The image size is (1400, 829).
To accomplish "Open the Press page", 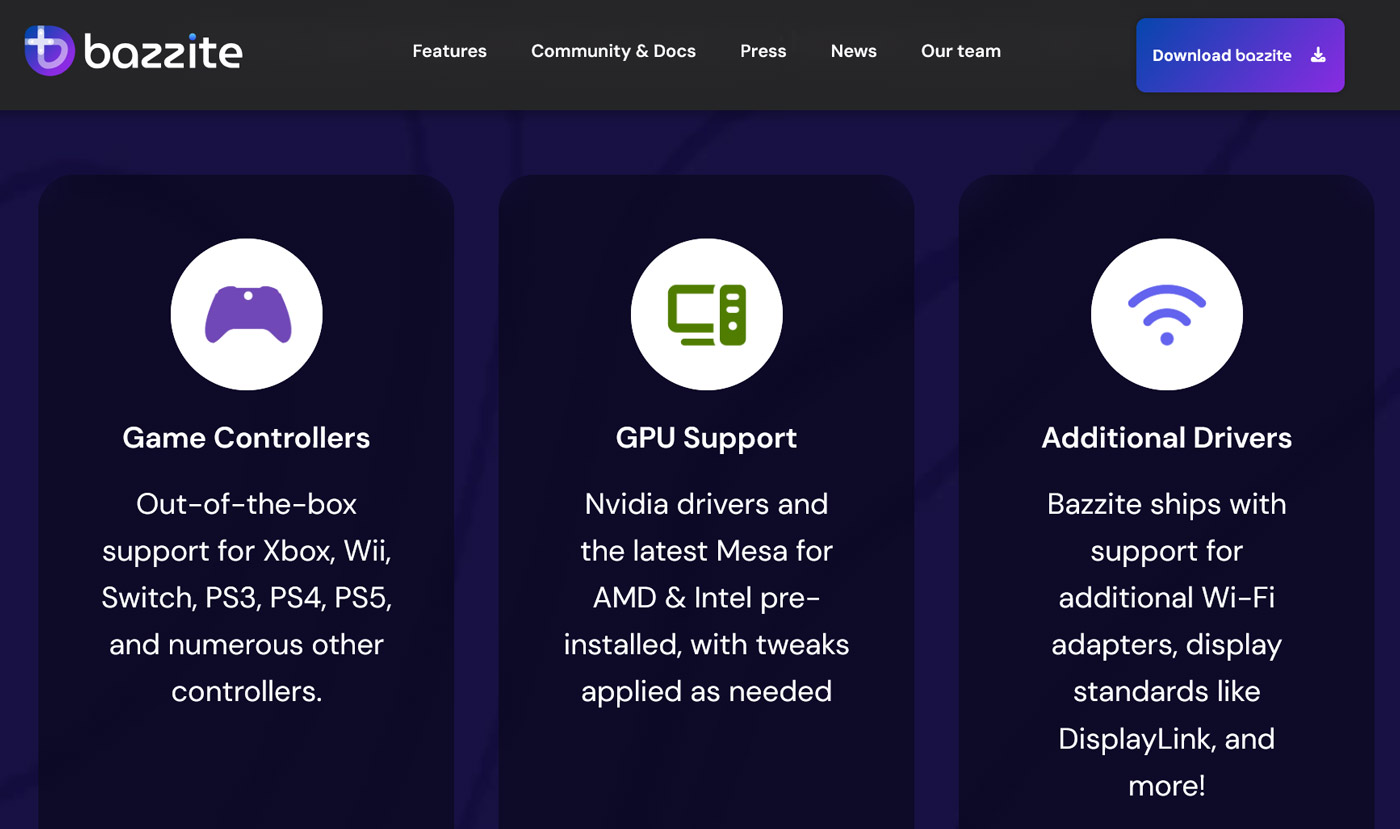I will click(x=763, y=51).
